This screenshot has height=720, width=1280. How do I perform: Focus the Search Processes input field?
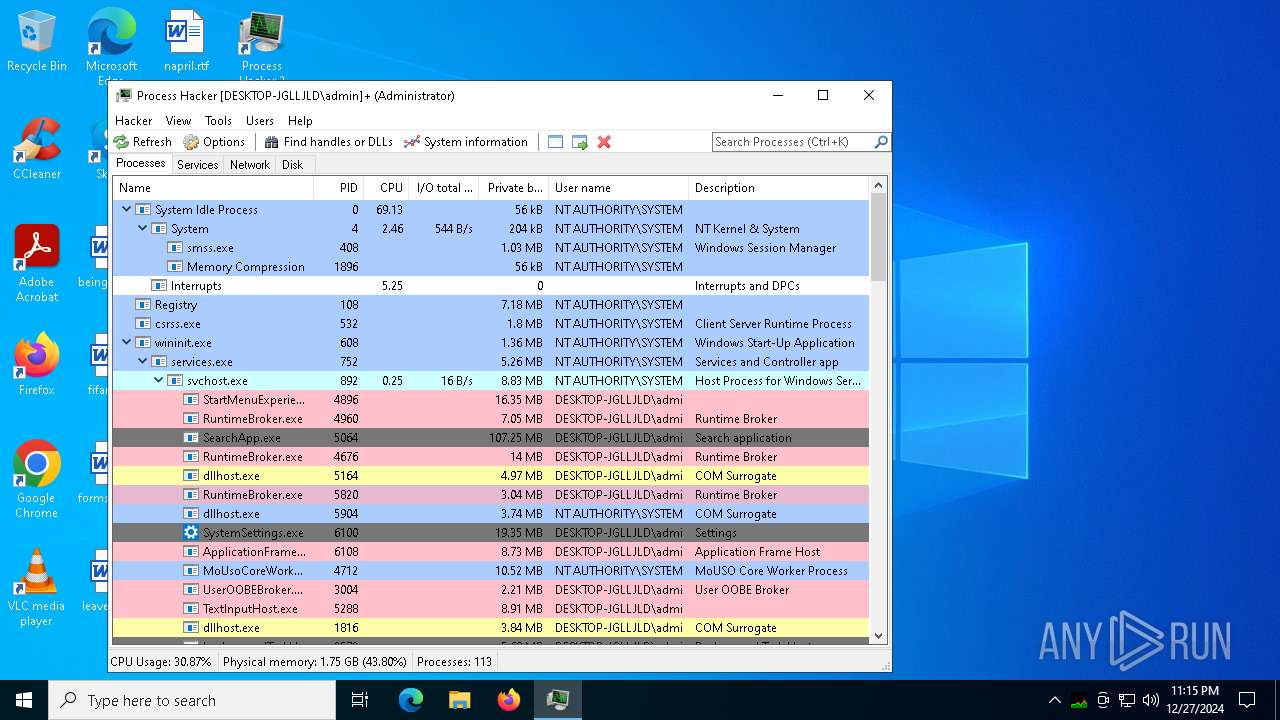(793, 142)
